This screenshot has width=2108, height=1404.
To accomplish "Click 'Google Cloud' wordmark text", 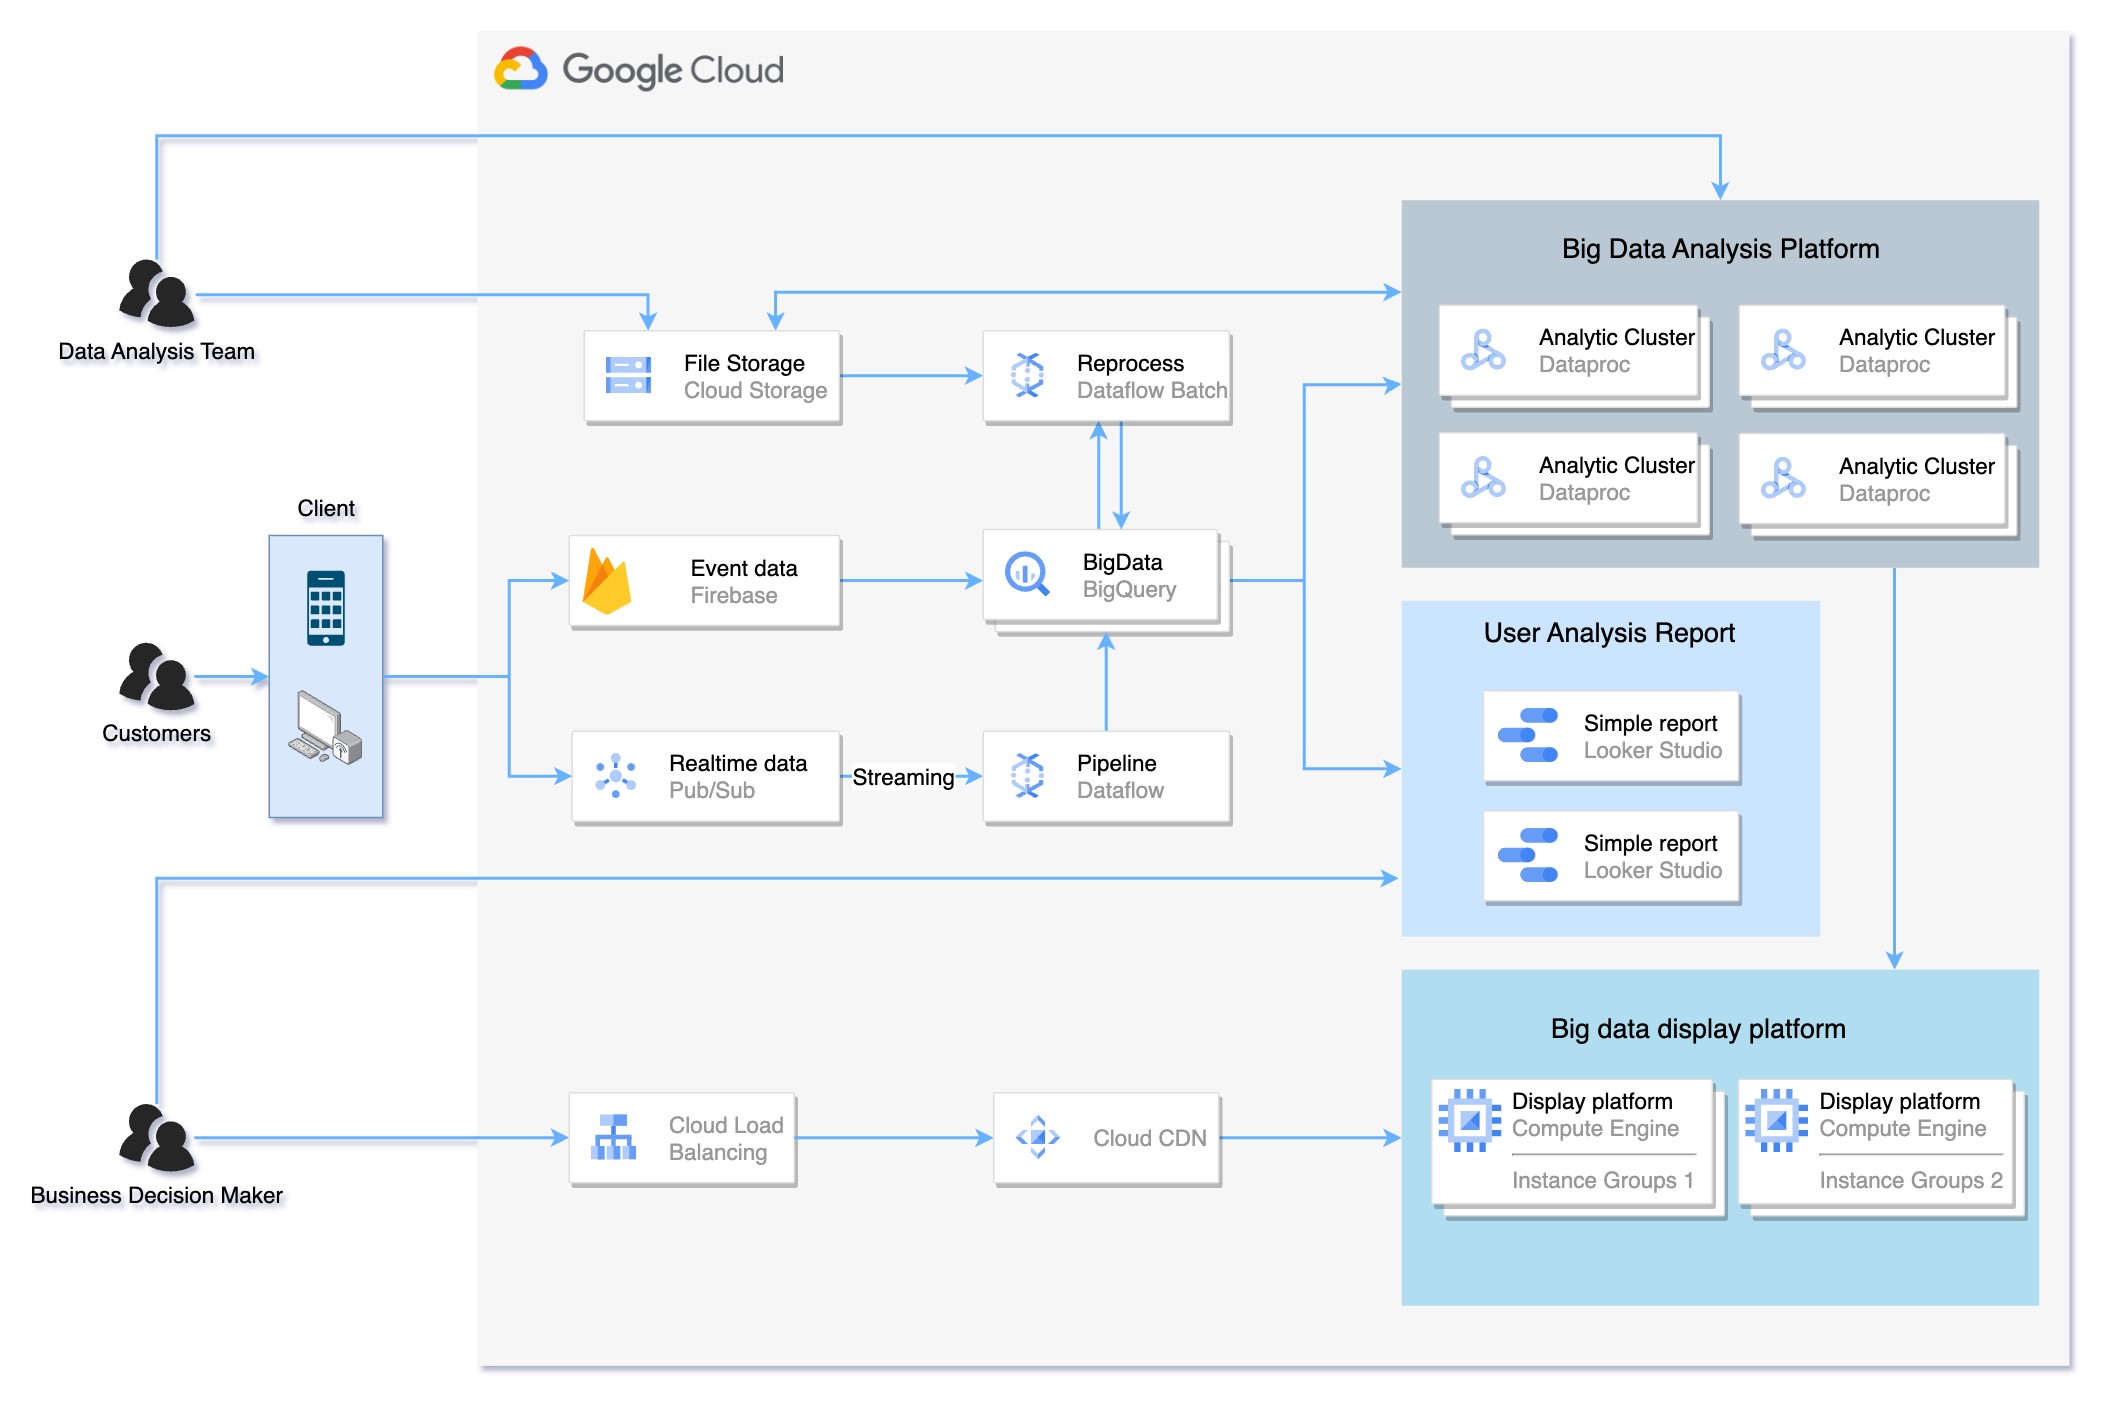I will point(673,70).
